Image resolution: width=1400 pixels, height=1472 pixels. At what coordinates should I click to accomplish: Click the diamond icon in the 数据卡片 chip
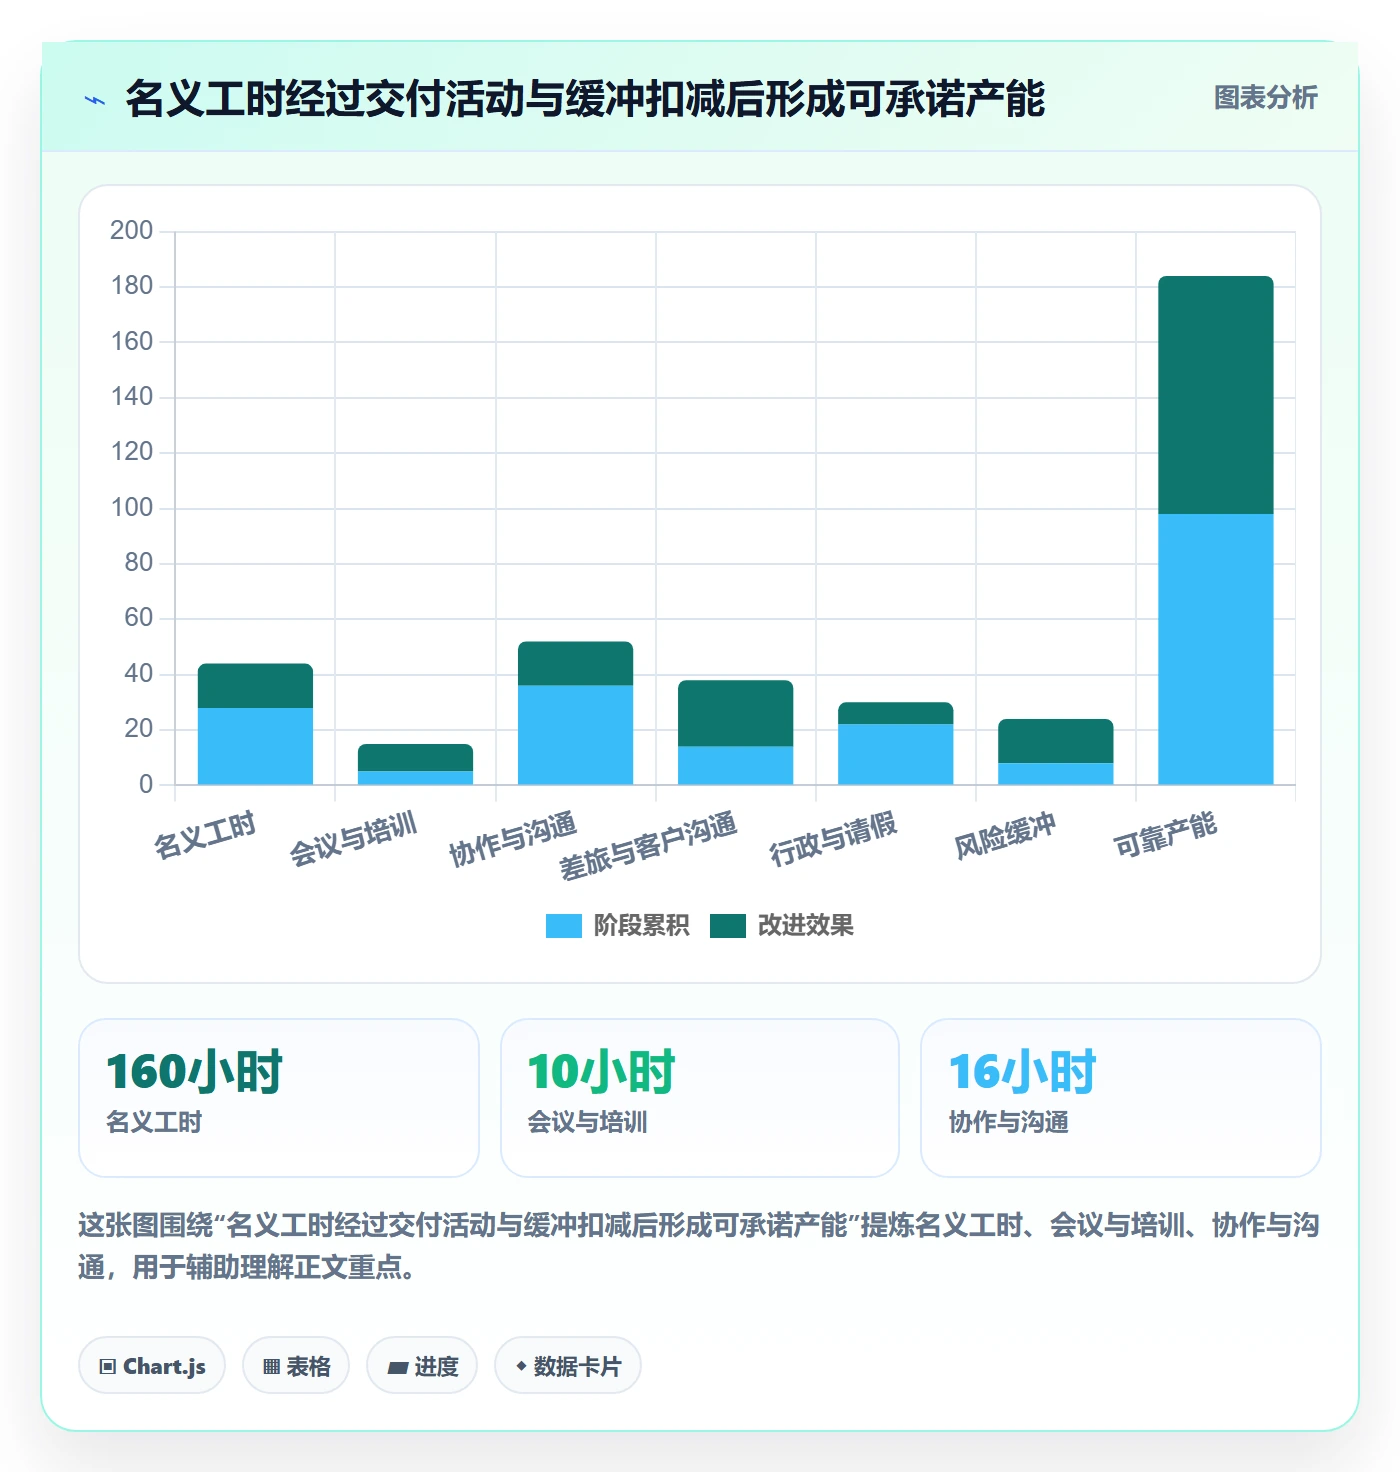(521, 1366)
